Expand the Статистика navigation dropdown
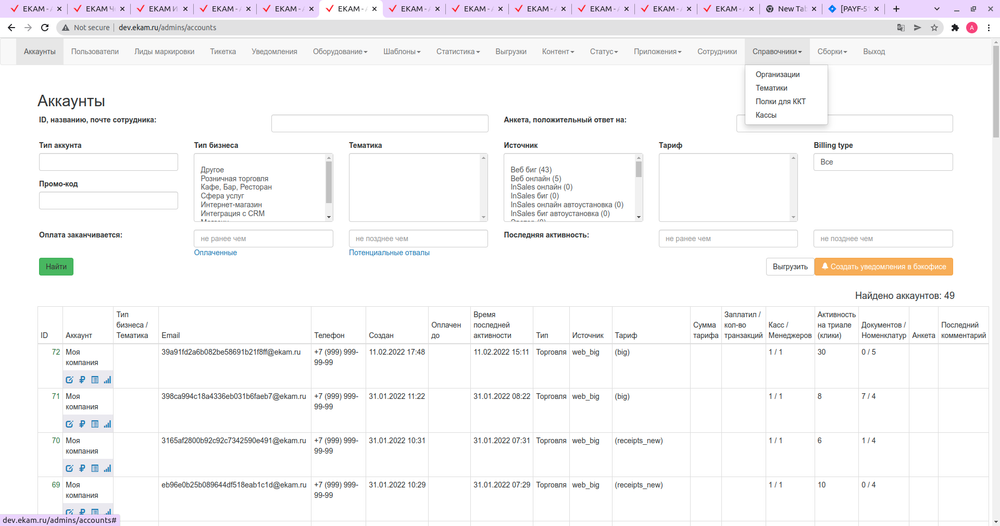 pyautogui.click(x=457, y=52)
